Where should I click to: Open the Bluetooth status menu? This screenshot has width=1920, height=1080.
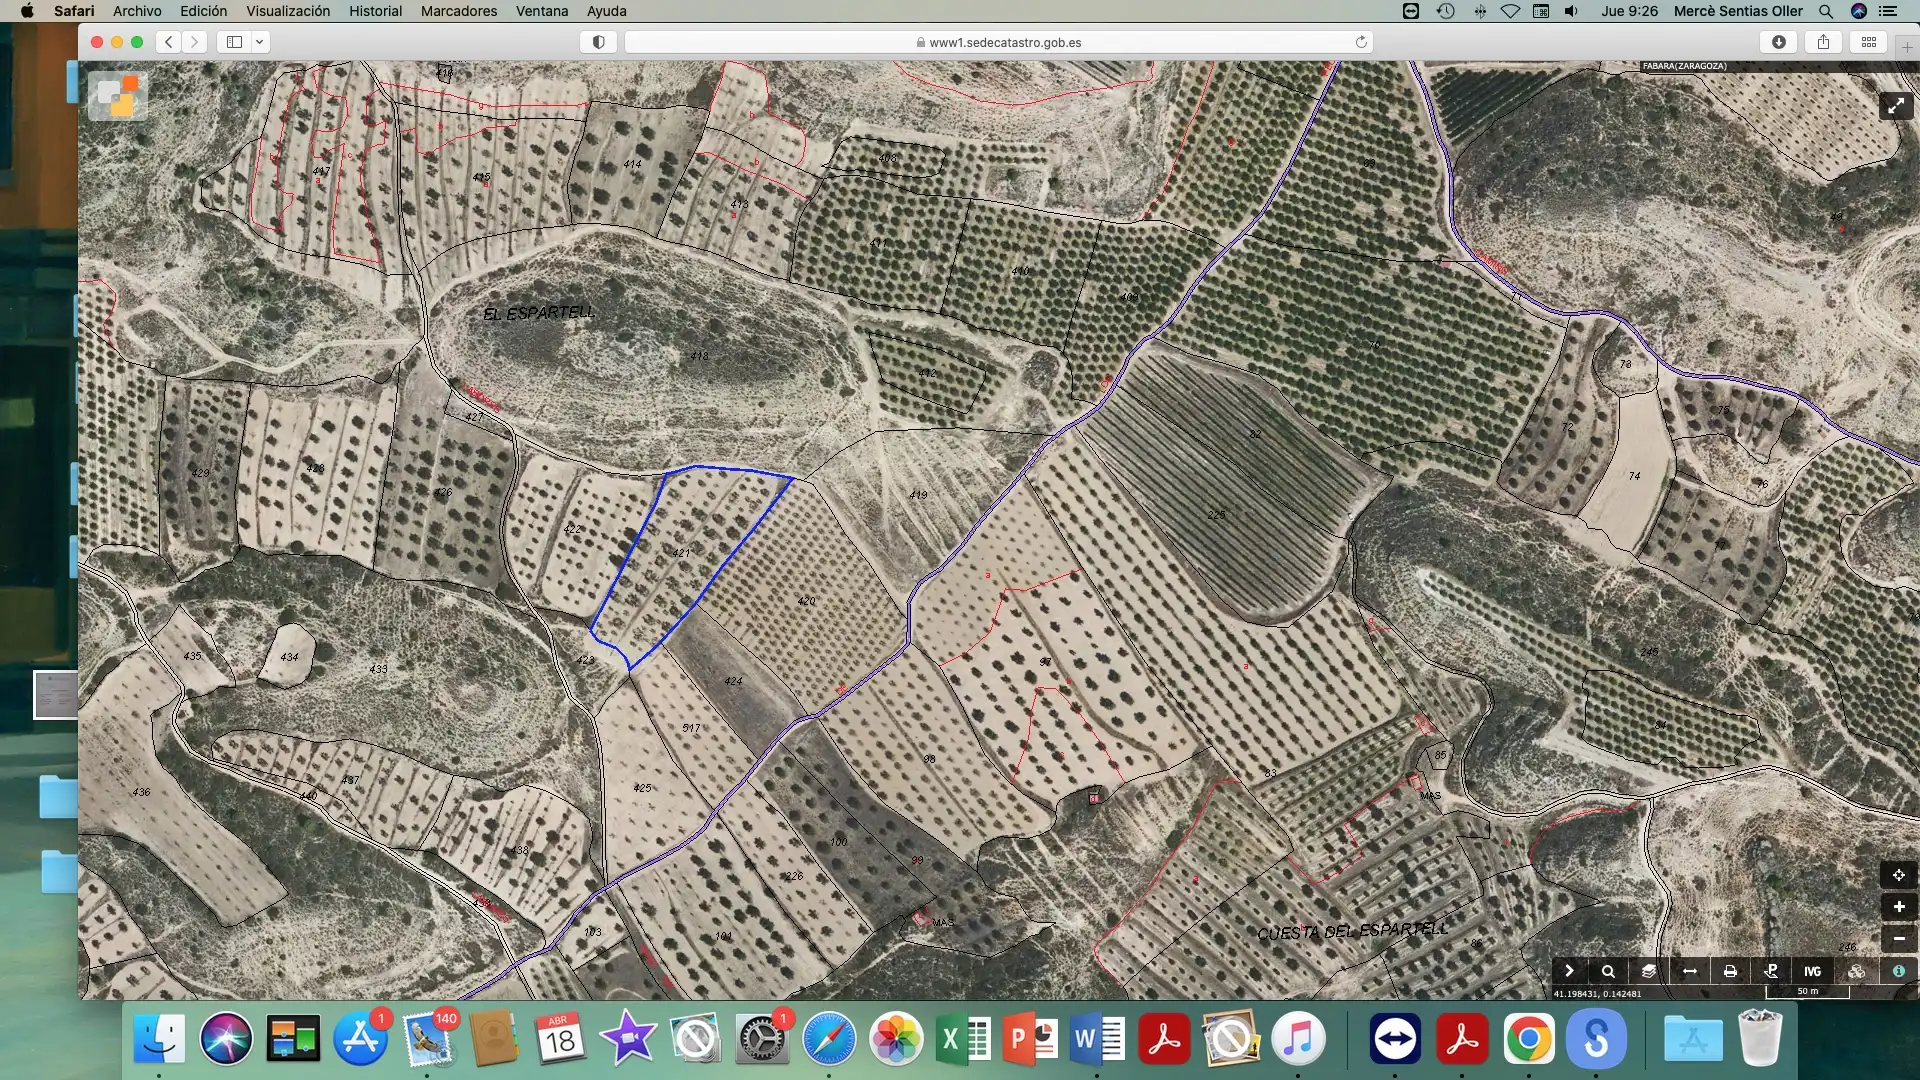(x=1479, y=11)
